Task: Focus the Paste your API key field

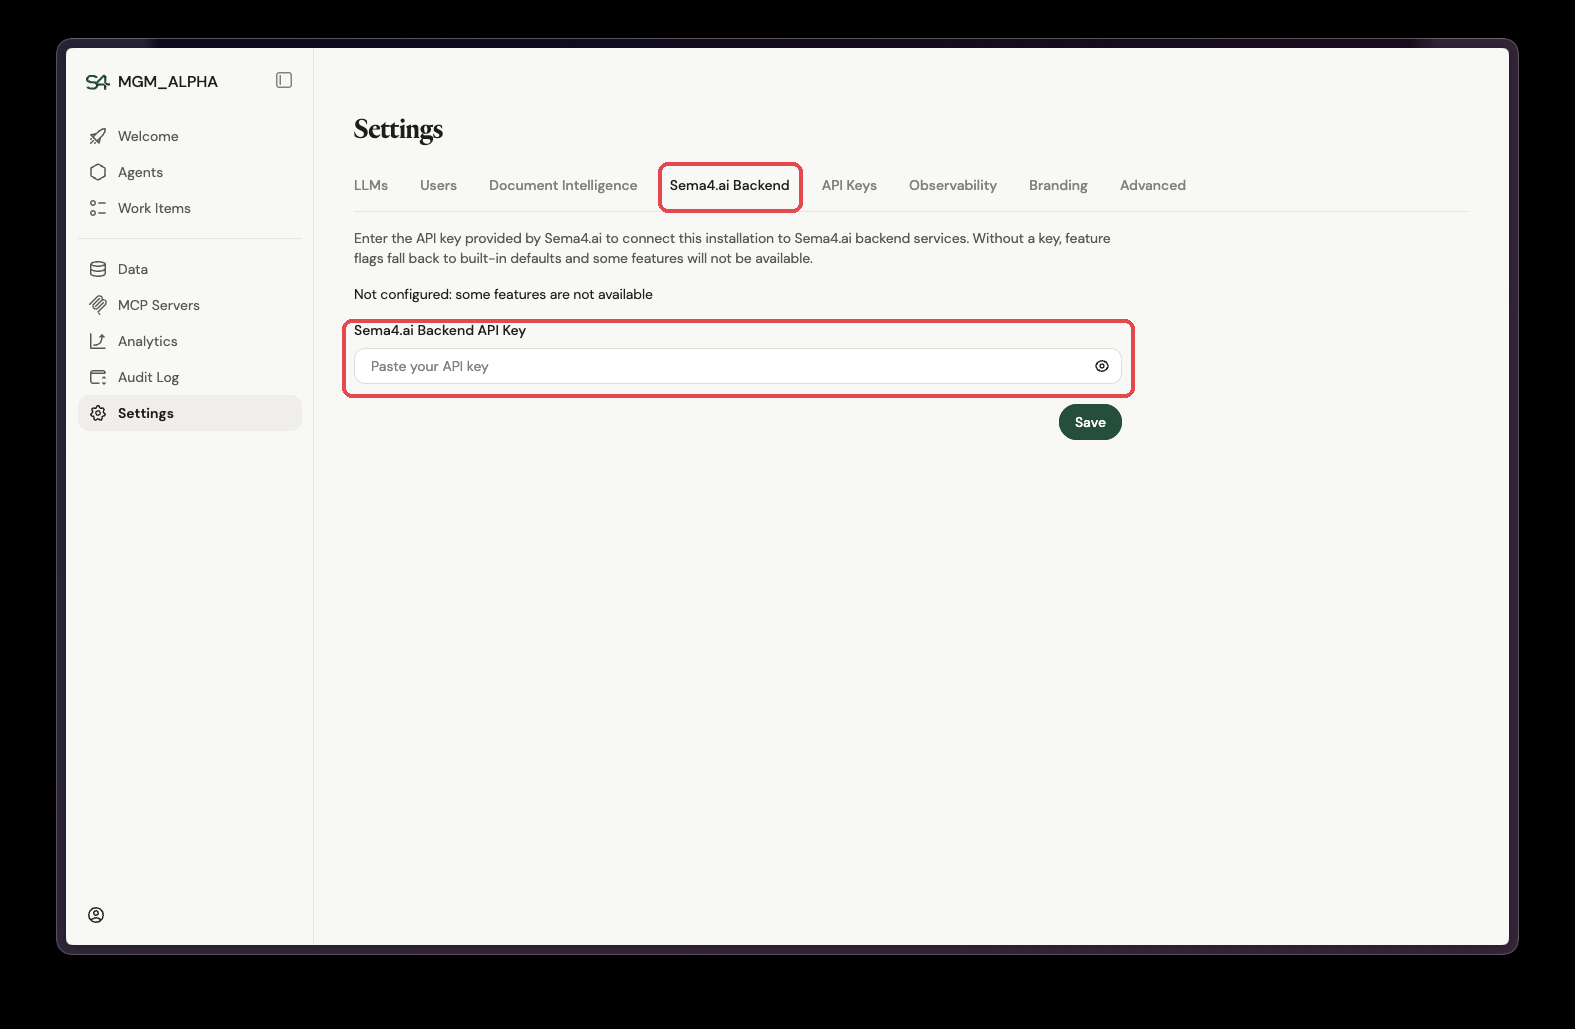Action: click(x=738, y=366)
